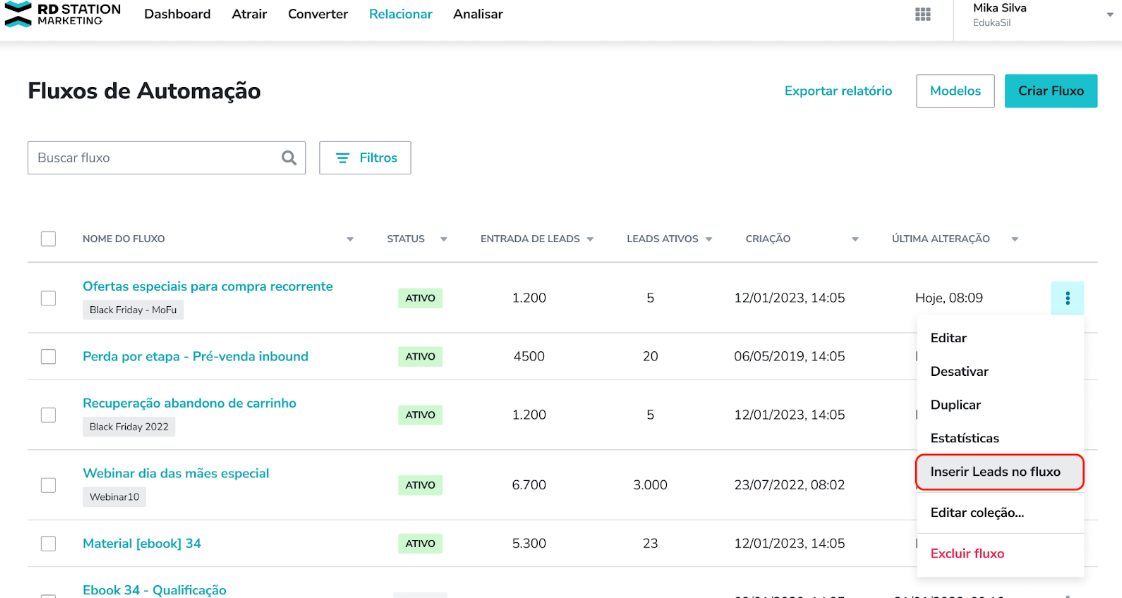This screenshot has height=598, width=1122.
Task: Sort by Última Alteração arrow
Action: pyautogui.click(x=1015, y=240)
